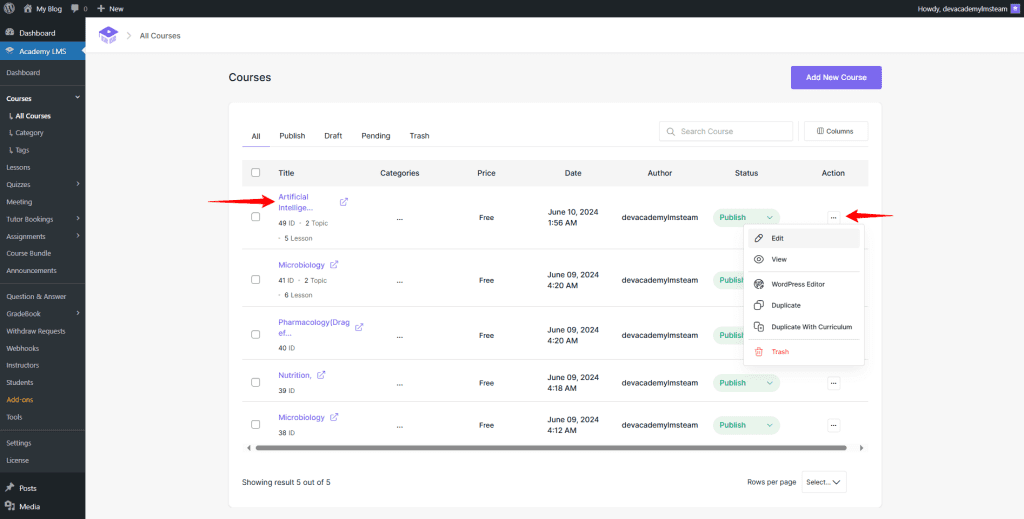Click the WordPress logo in admin bar

click(9, 8)
